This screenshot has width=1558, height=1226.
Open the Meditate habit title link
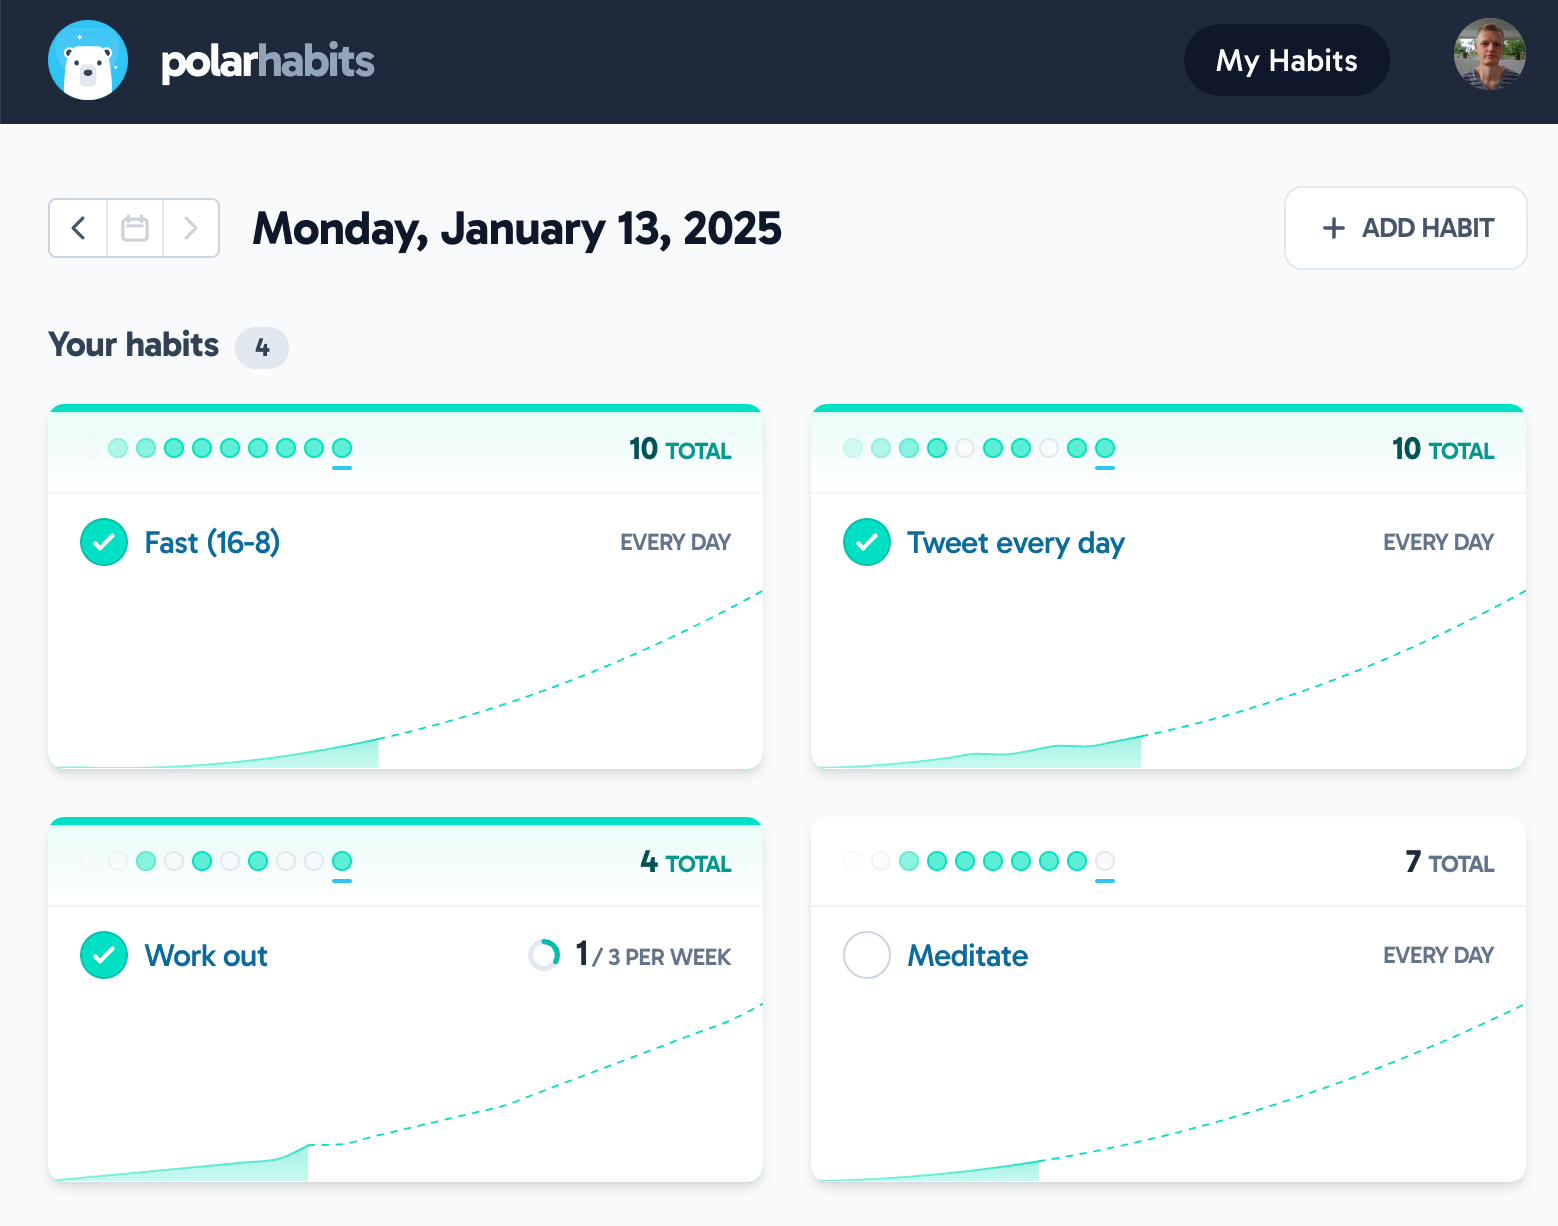pos(967,956)
